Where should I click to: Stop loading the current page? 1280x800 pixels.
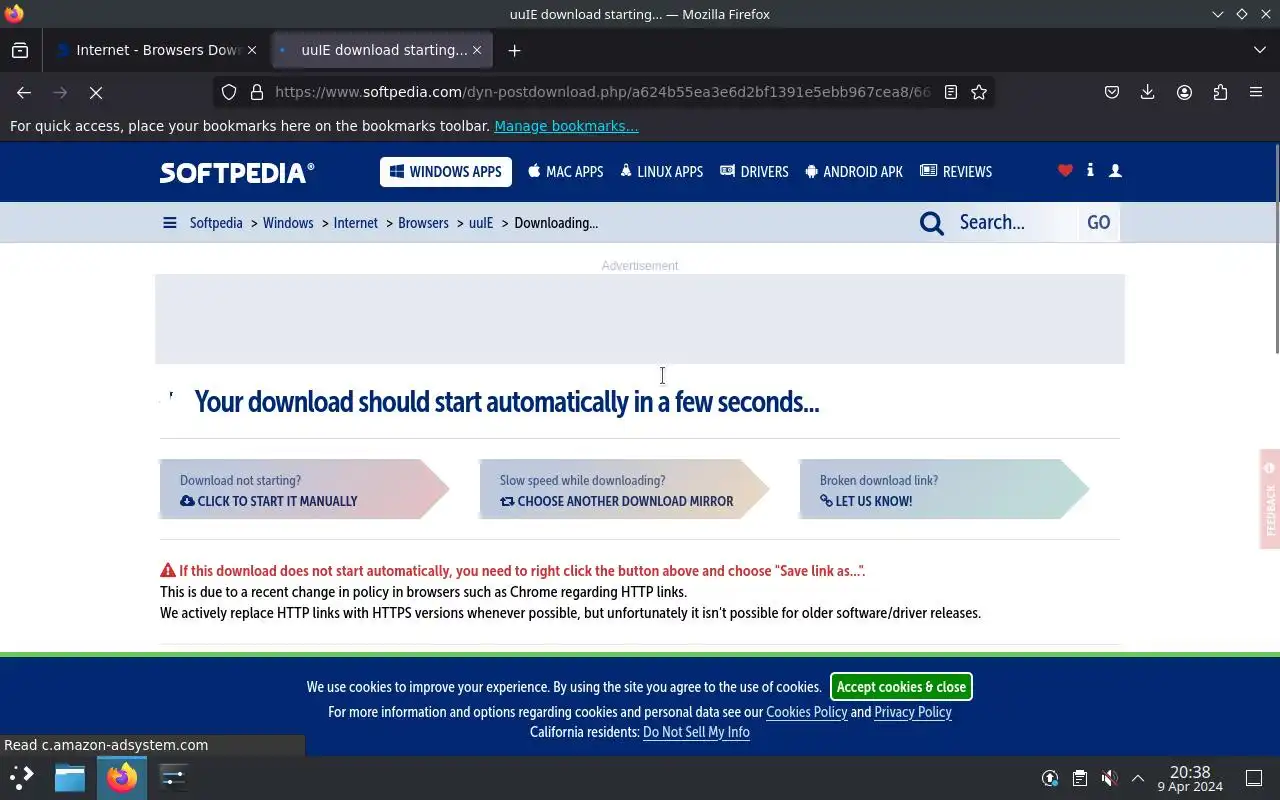point(96,92)
